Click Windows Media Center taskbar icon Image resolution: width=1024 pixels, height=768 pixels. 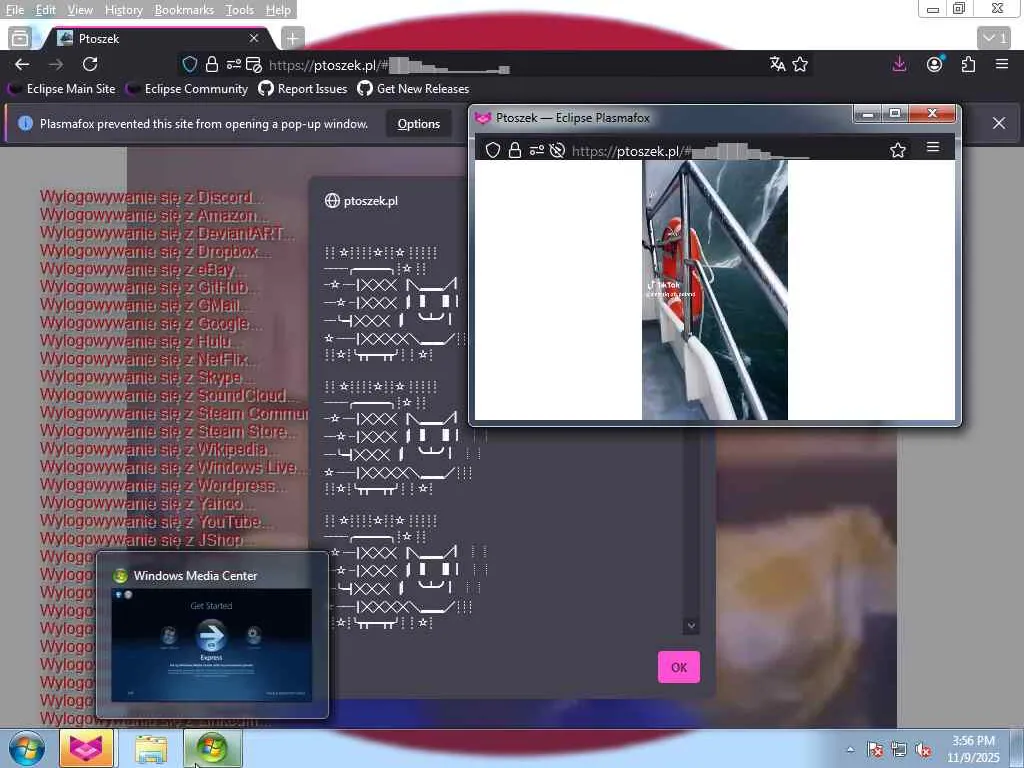pos(213,749)
